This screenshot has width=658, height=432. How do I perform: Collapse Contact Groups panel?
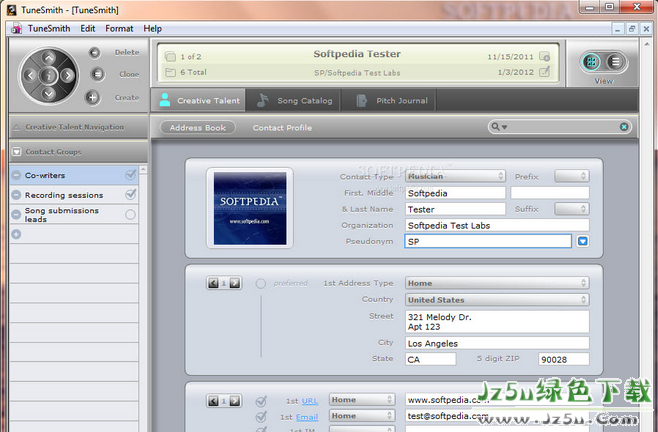pyautogui.click(x=16, y=152)
